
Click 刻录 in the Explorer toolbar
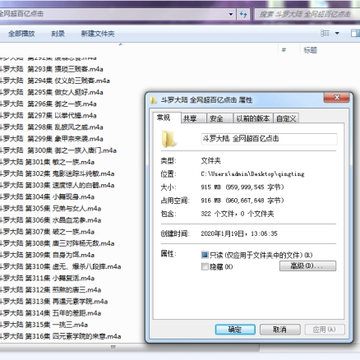(58, 34)
